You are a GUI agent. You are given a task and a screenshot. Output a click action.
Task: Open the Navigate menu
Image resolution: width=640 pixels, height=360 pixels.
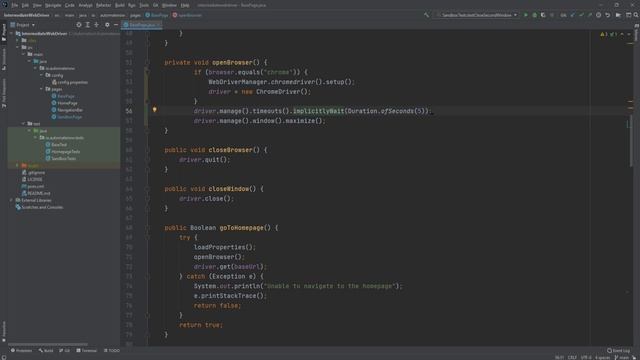coord(53,5)
